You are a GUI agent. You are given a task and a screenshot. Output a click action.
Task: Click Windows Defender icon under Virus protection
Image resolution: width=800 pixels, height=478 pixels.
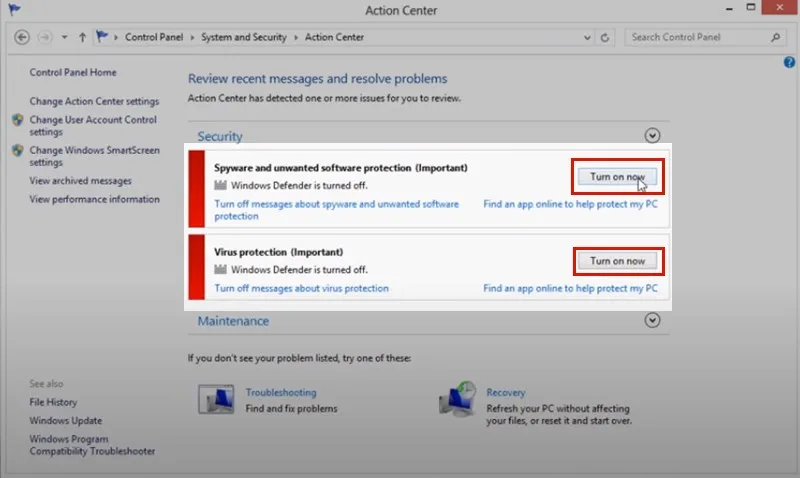(220, 269)
